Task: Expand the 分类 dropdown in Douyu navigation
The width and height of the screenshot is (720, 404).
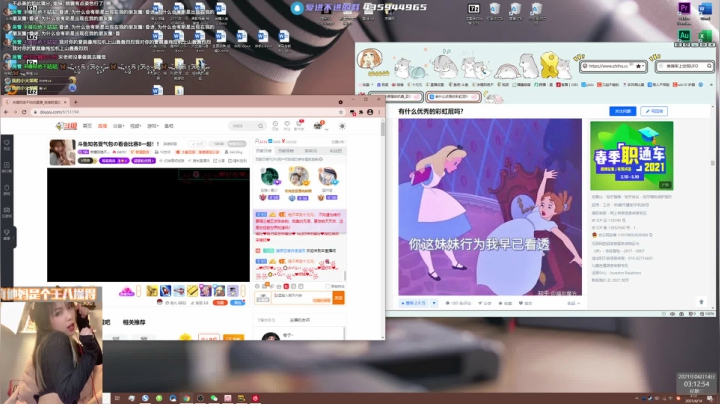Action: (118, 126)
